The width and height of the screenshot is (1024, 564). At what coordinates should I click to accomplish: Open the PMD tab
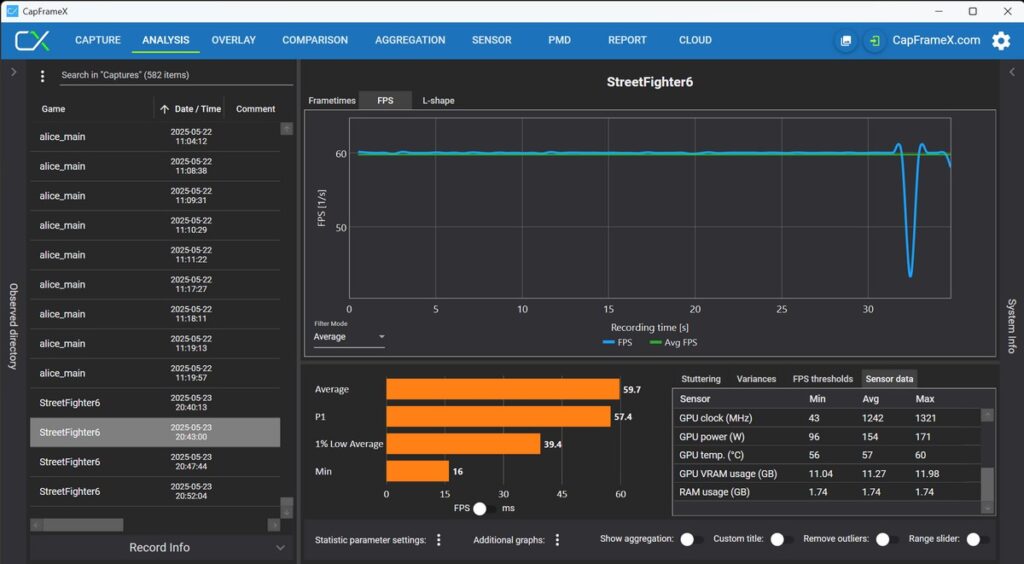coord(559,40)
